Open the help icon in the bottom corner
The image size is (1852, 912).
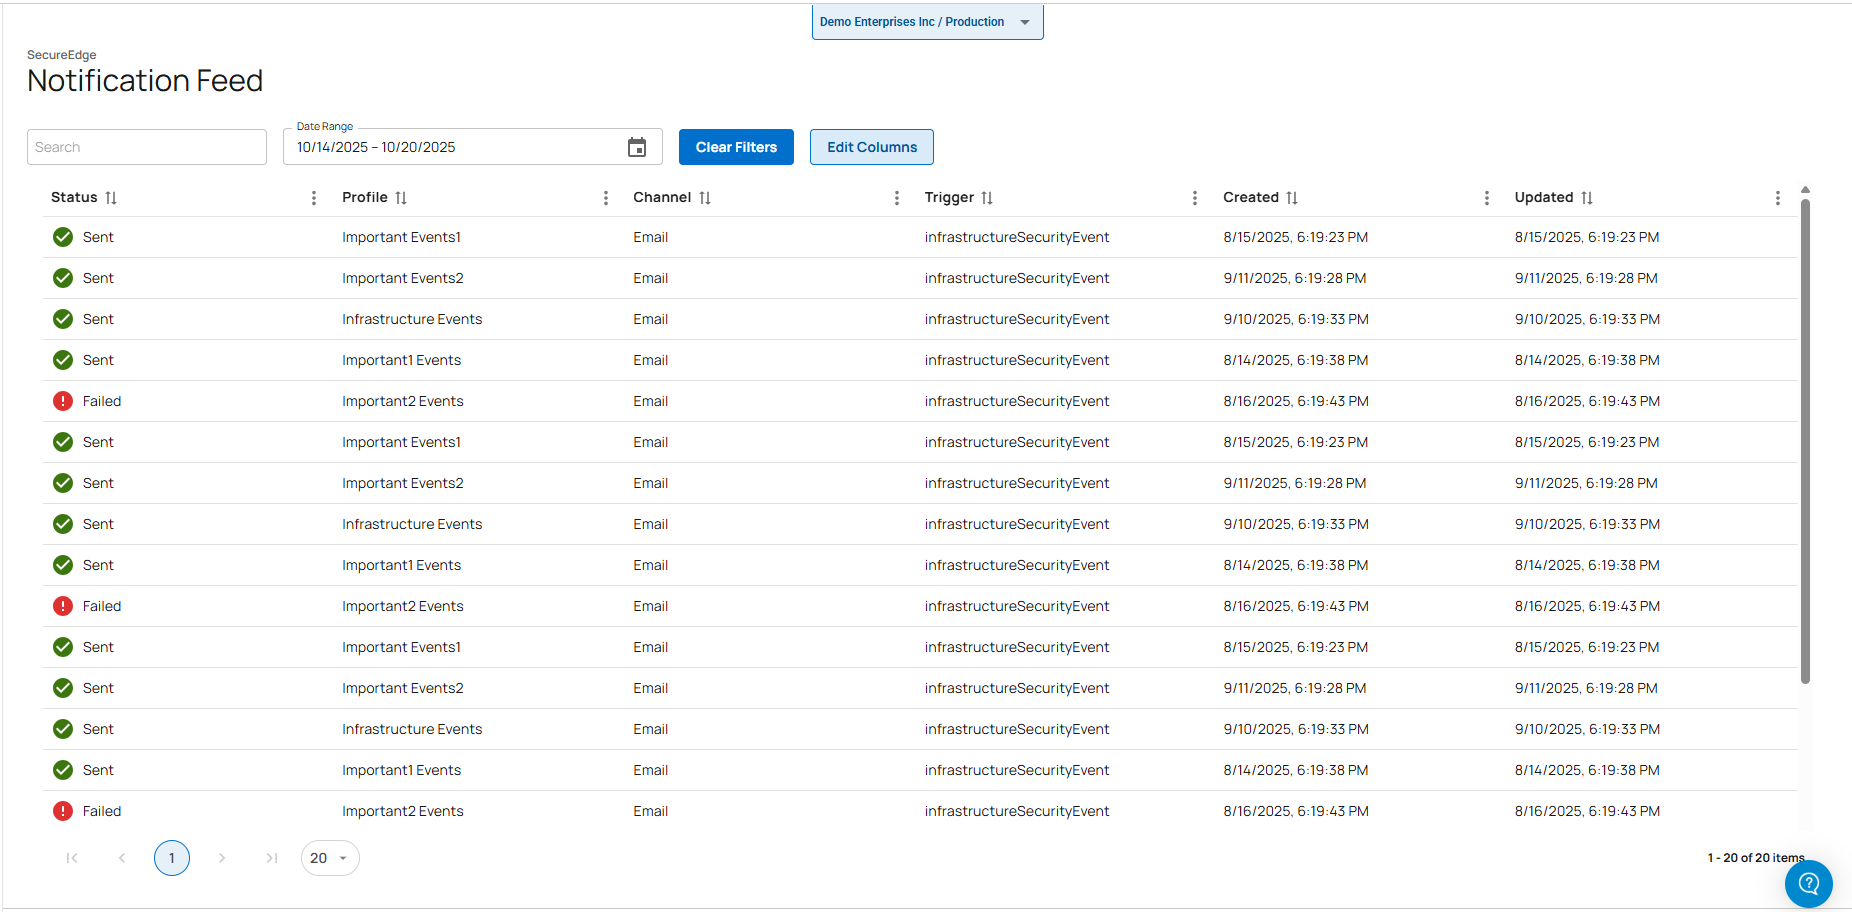[x=1808, y=884]
